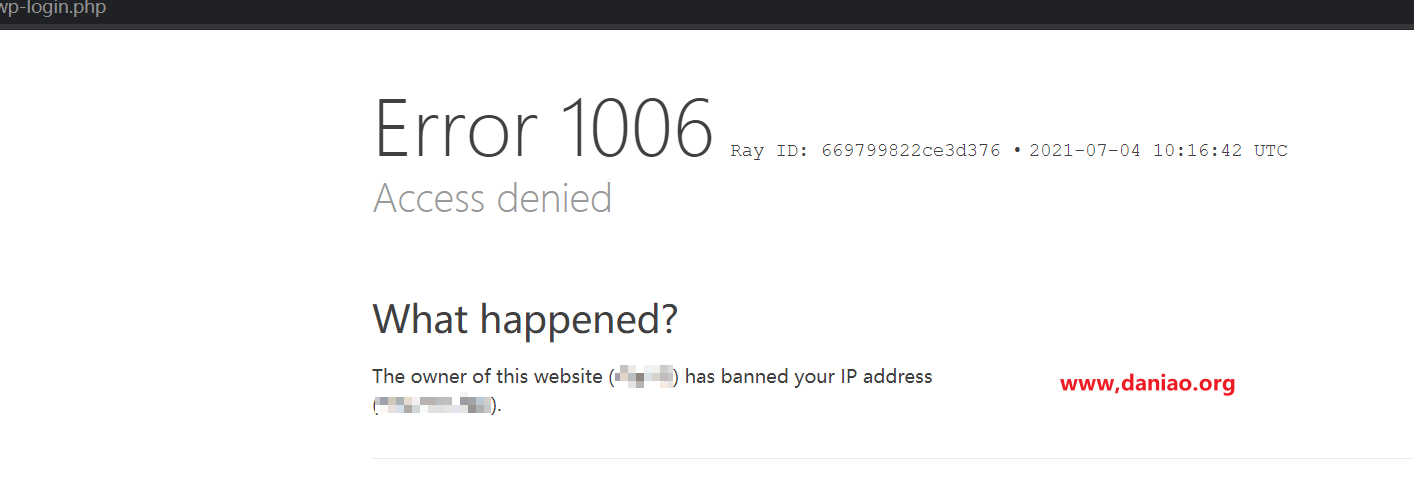
Task: Click the UTC timezone label
Action: point(1271,151)
